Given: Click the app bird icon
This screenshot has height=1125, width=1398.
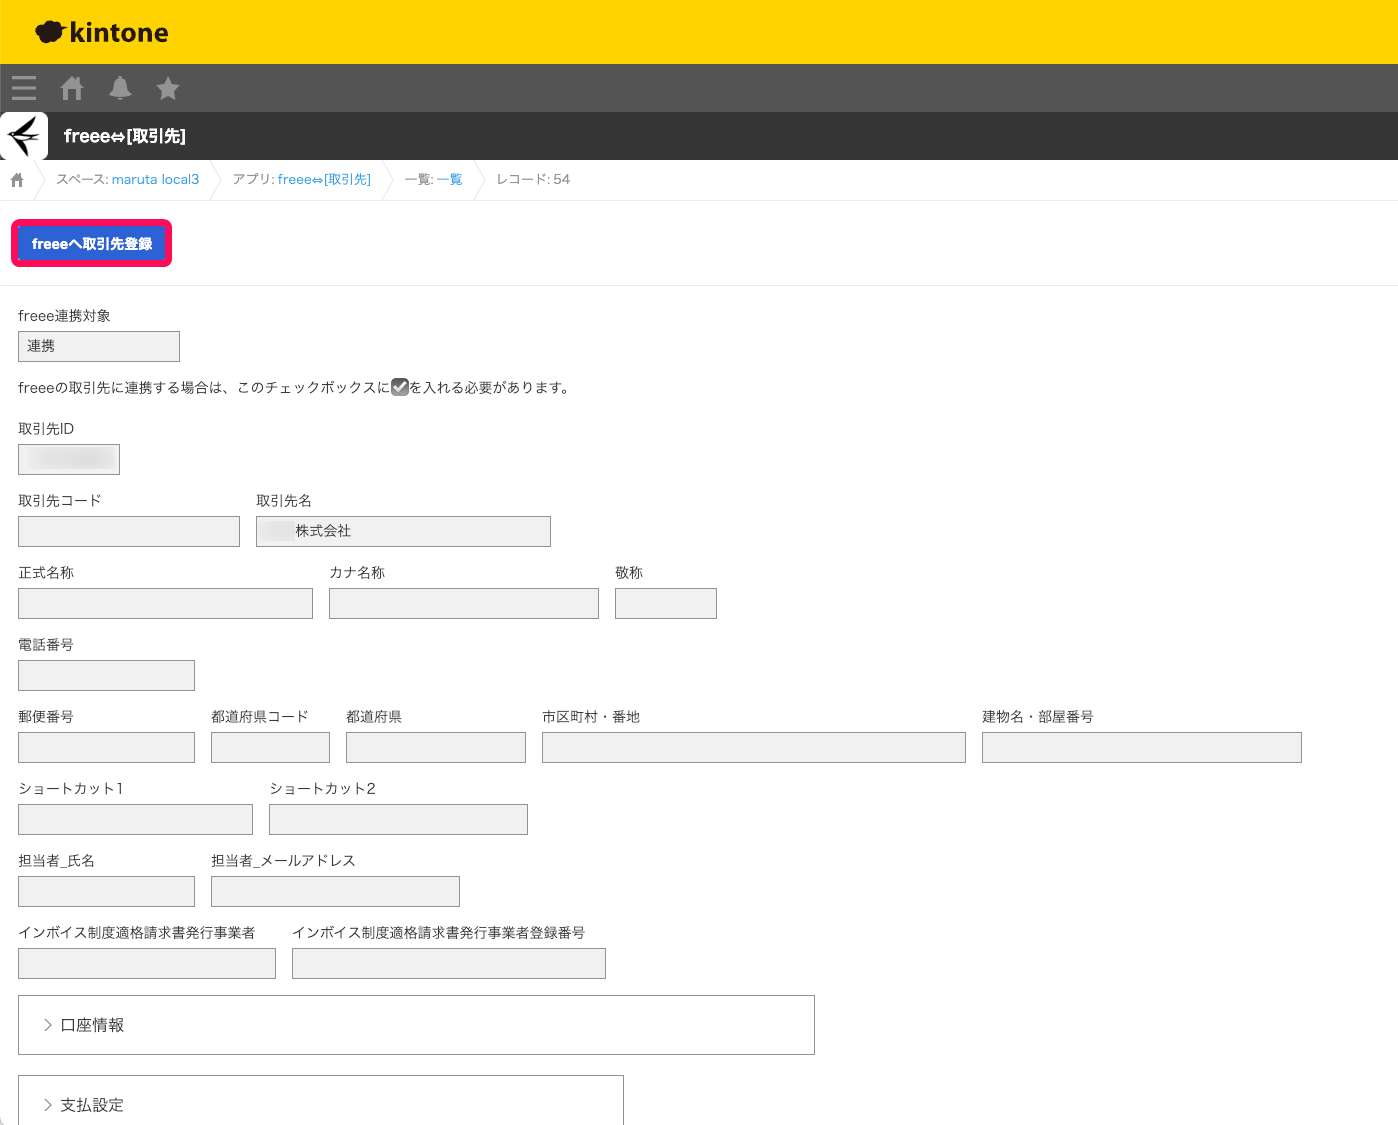Looking at the screenshot, I should coord(24,136).
